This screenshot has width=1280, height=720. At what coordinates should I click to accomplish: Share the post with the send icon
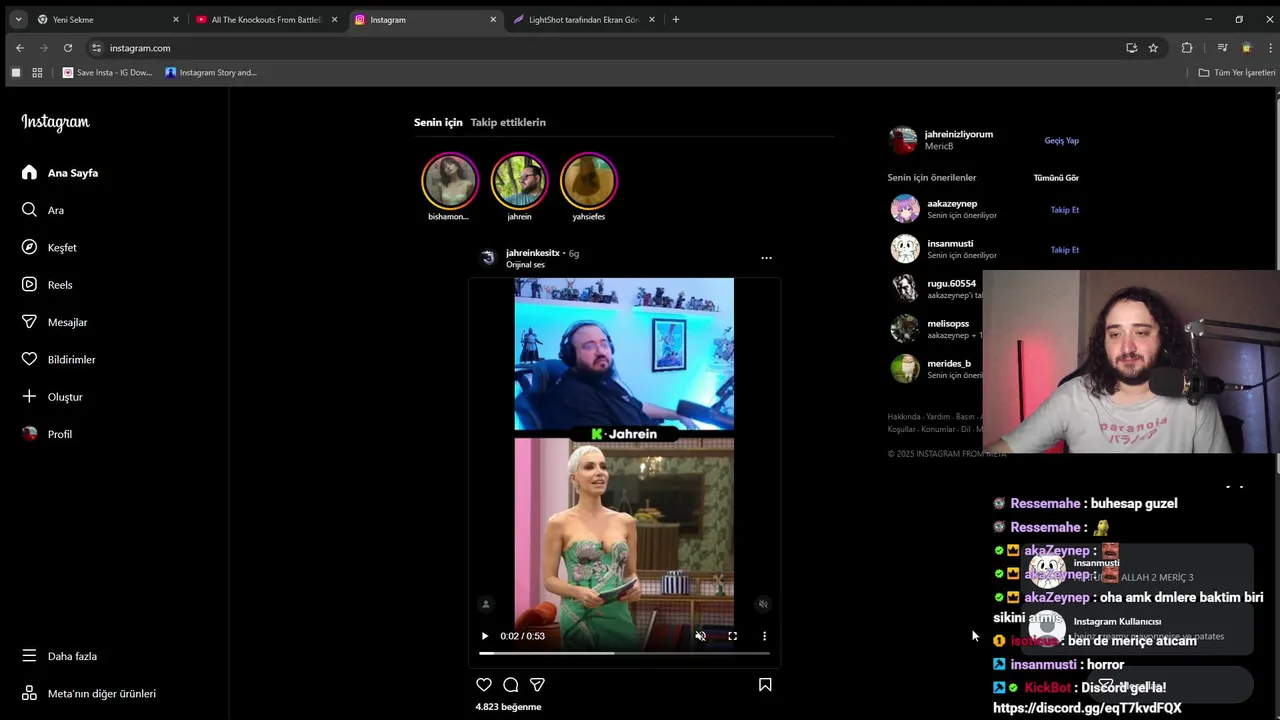(537, 685)
